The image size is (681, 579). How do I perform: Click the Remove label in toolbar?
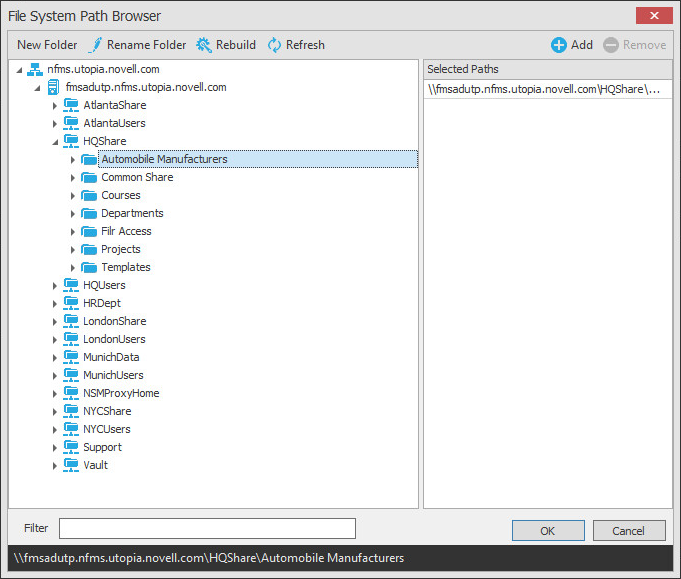coord(645,45)
